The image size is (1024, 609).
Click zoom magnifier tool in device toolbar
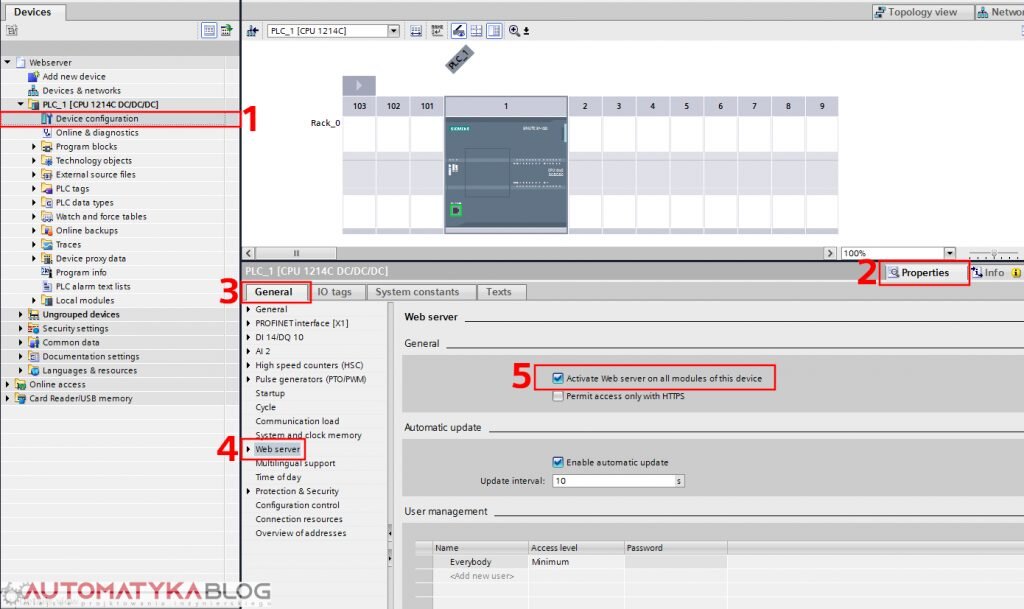click(515, 31)
